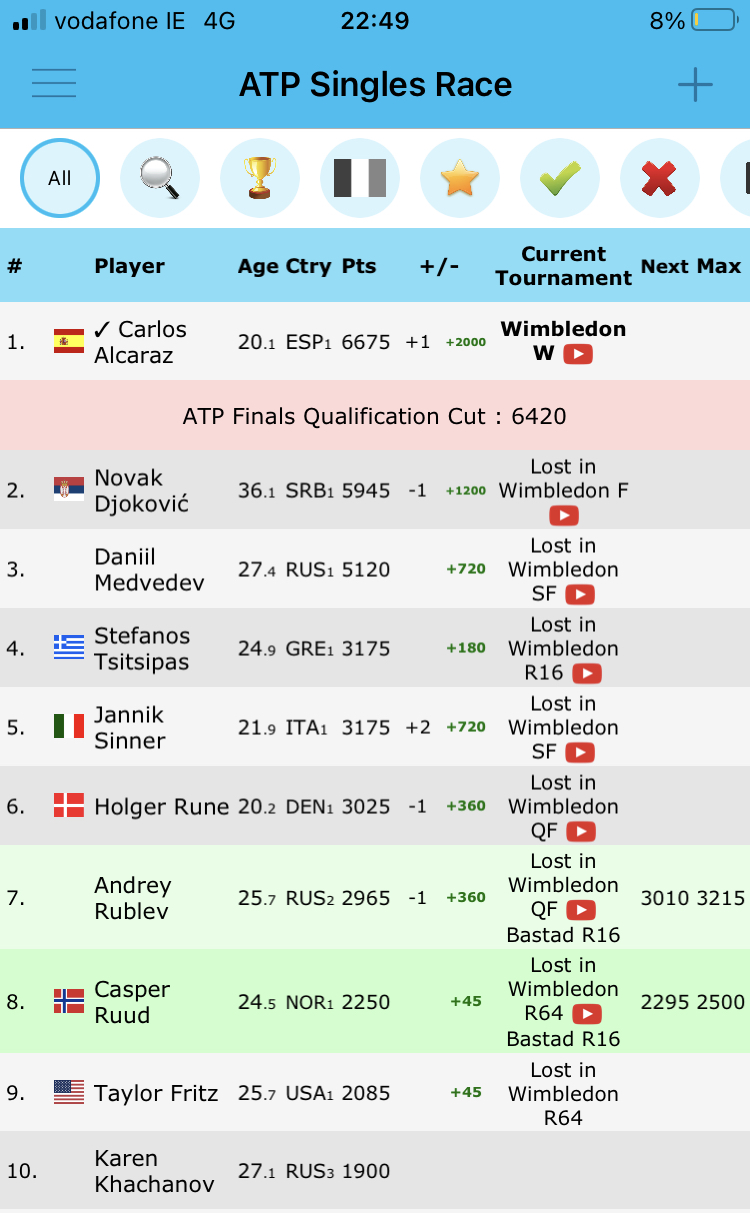Screen dimensions: 750x1213
Task: Open the magnifying glass search filter
Action: 160,178
